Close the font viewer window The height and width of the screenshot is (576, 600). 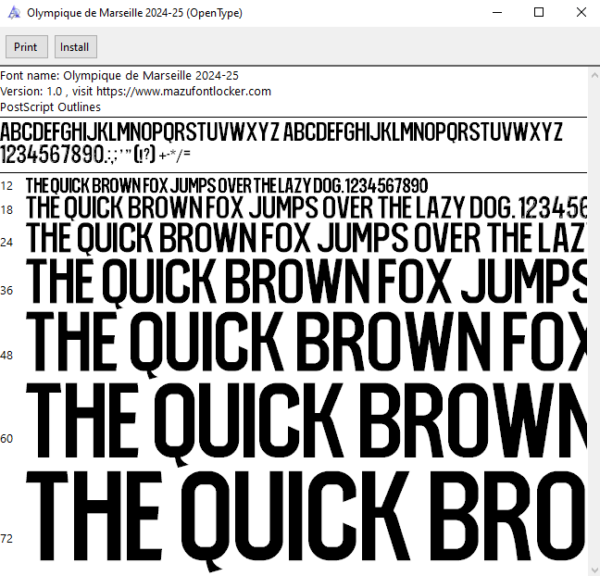click(581, 13)
